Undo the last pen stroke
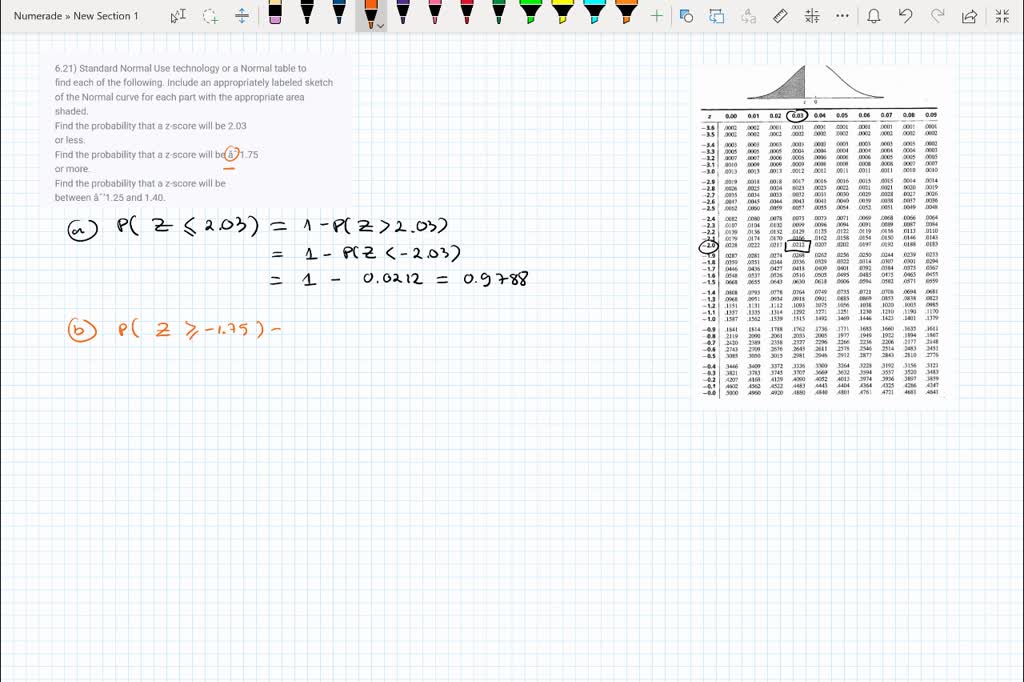The width and height of the screenshot is (1024, 682). pos(907,16)
